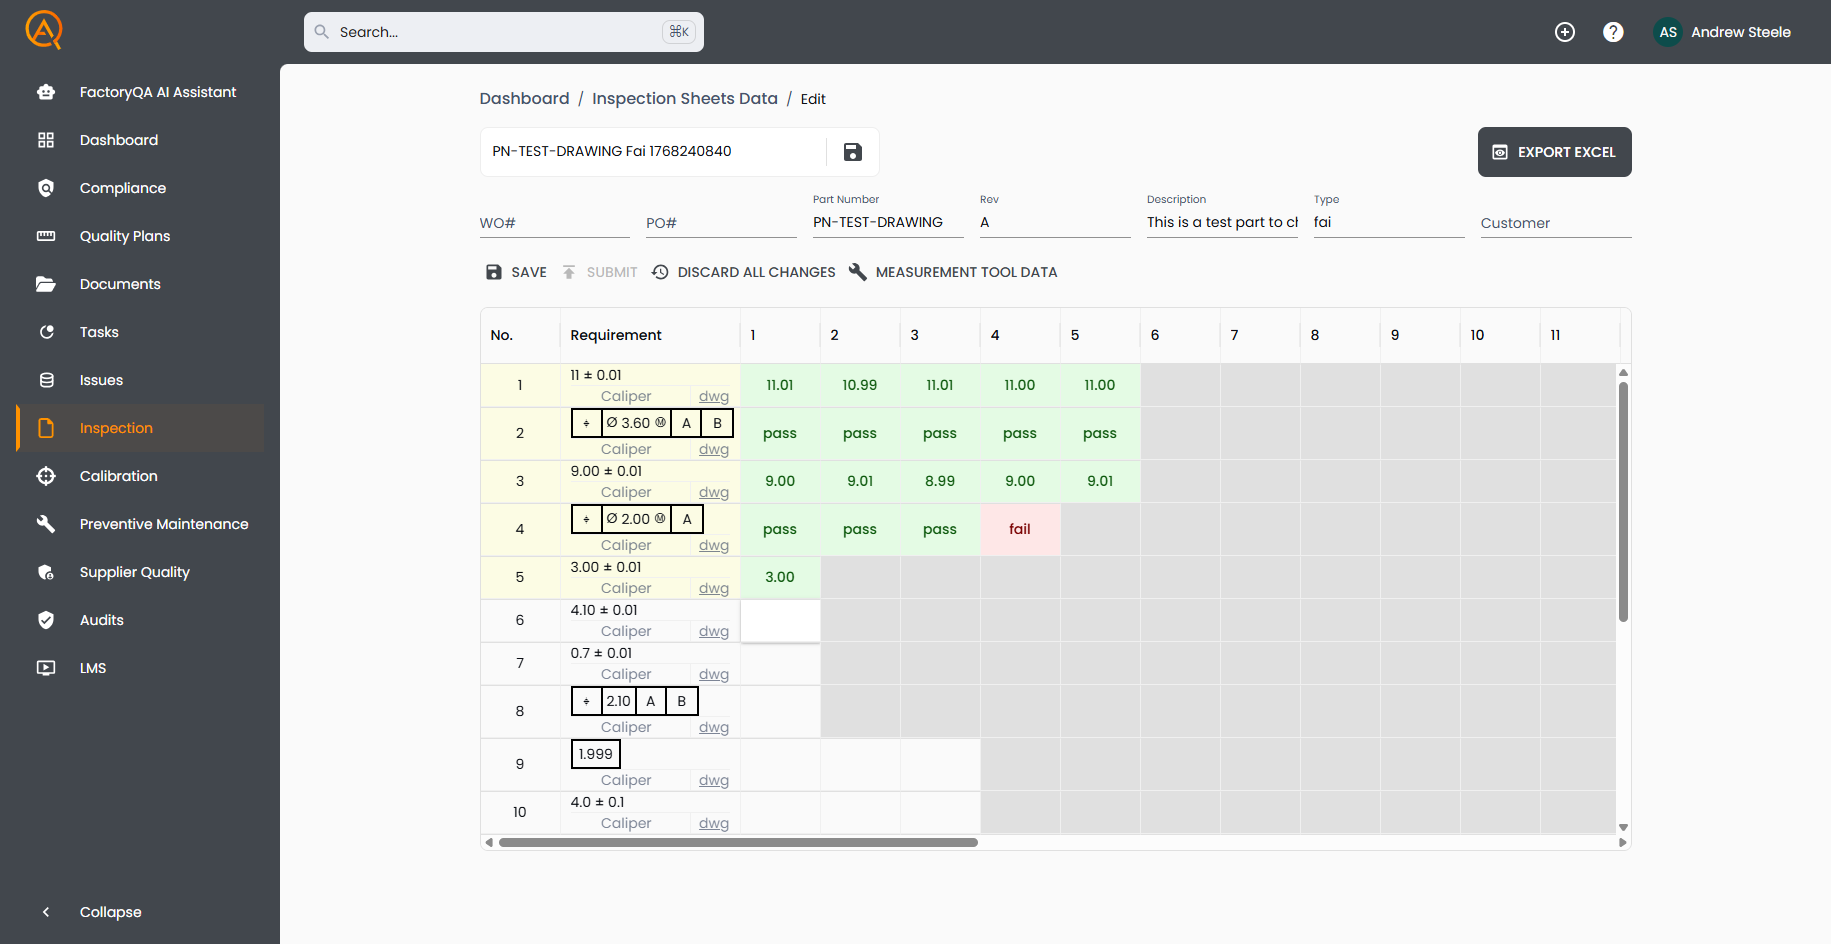
Task: Collapse the sidebar using the chevron
Action: [x=46, y=912]
